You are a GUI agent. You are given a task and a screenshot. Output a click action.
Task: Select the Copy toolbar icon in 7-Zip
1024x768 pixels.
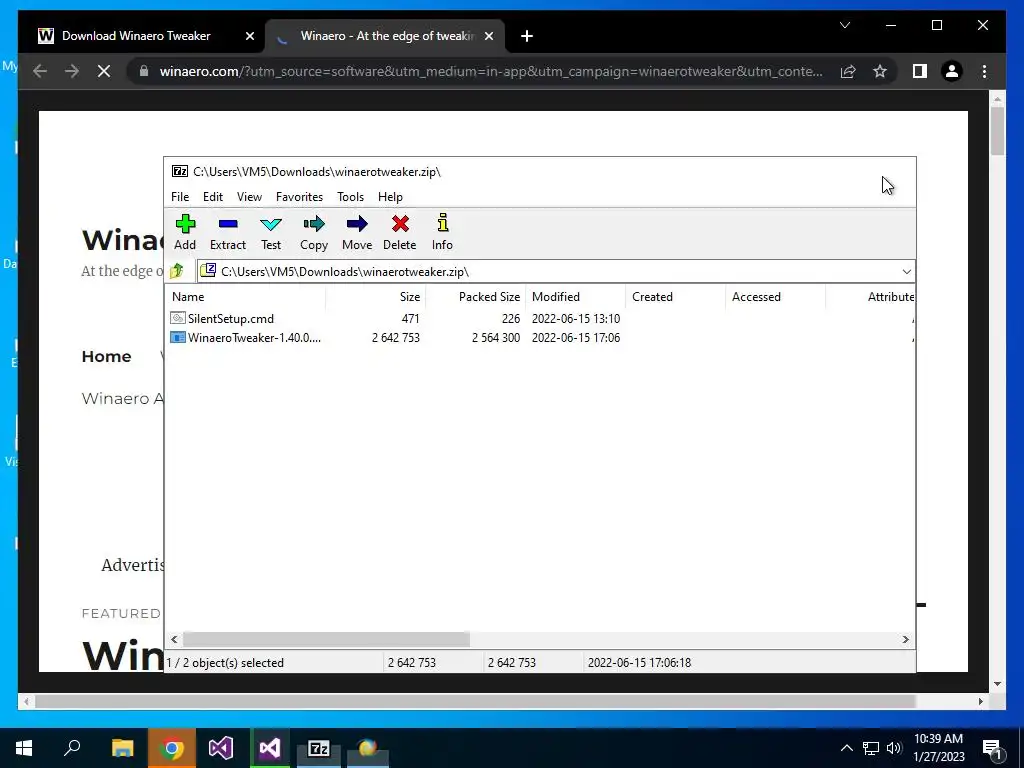click(x=313, y=232)
